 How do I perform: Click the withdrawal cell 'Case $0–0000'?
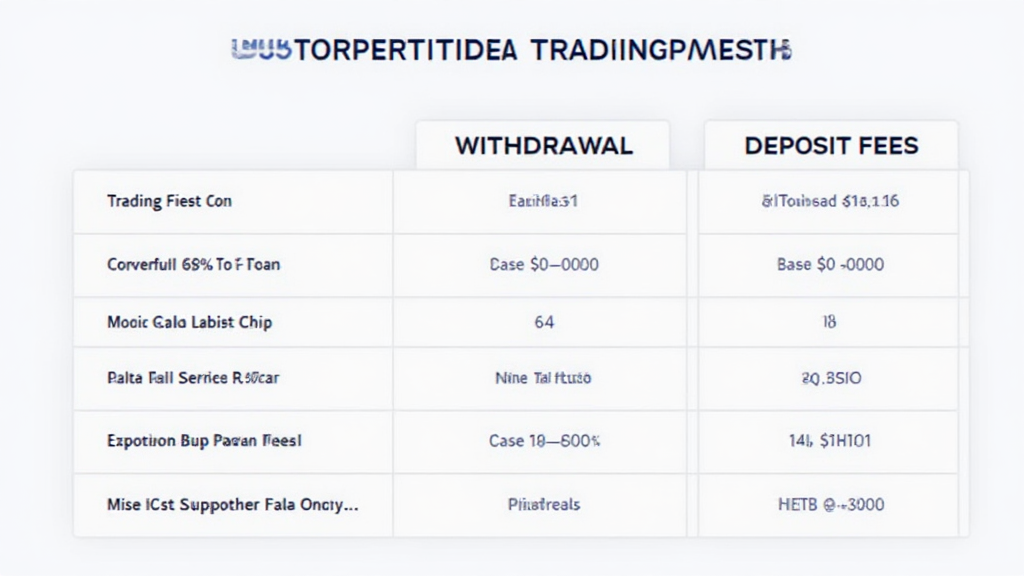point(544,265)
